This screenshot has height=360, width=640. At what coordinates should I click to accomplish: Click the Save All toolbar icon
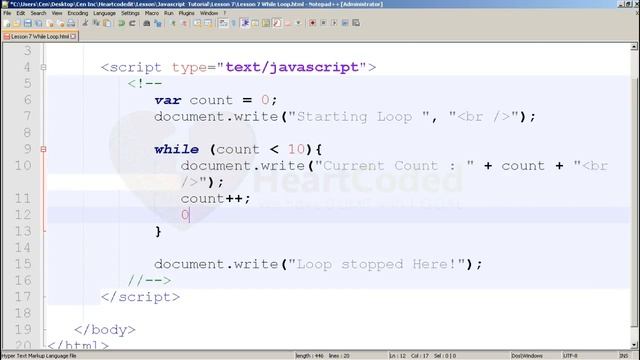click(38, 23)
